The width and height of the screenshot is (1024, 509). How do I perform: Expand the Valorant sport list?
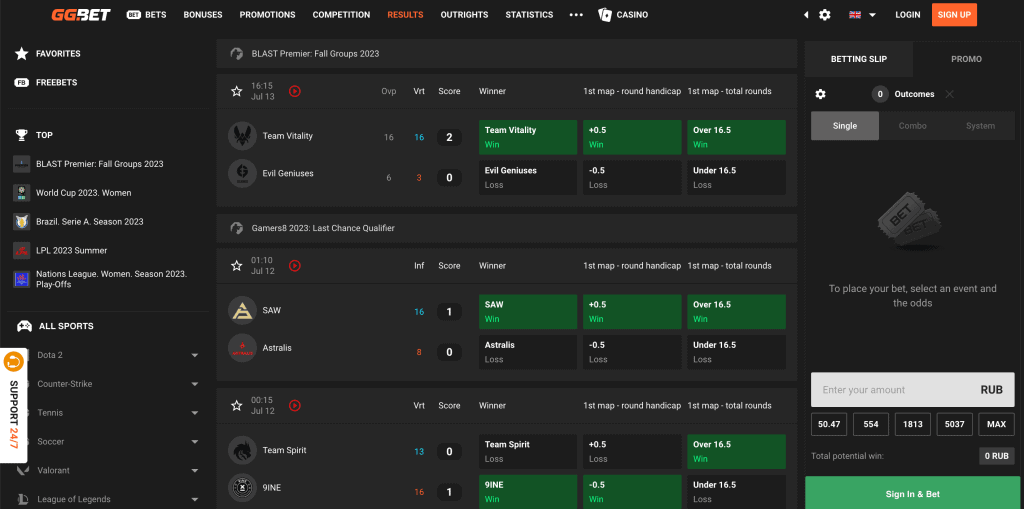(195, 470)
